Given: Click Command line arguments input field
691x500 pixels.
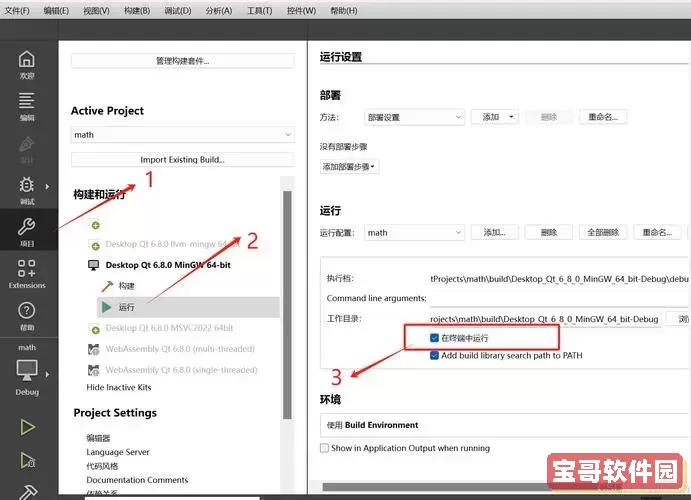Looking at the screenshot, I should pos(560,299).
